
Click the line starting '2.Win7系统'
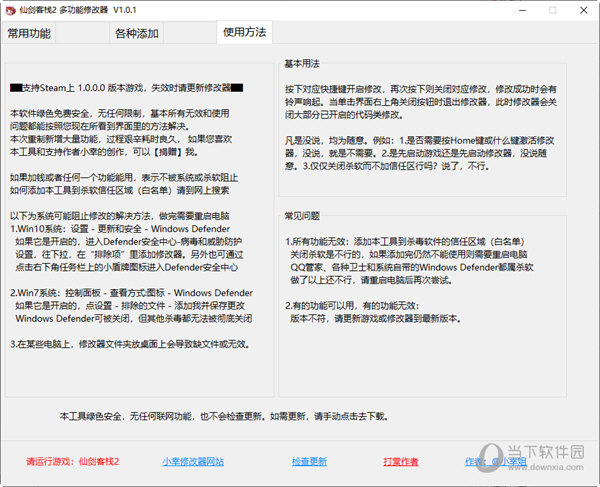coord(131,293)
